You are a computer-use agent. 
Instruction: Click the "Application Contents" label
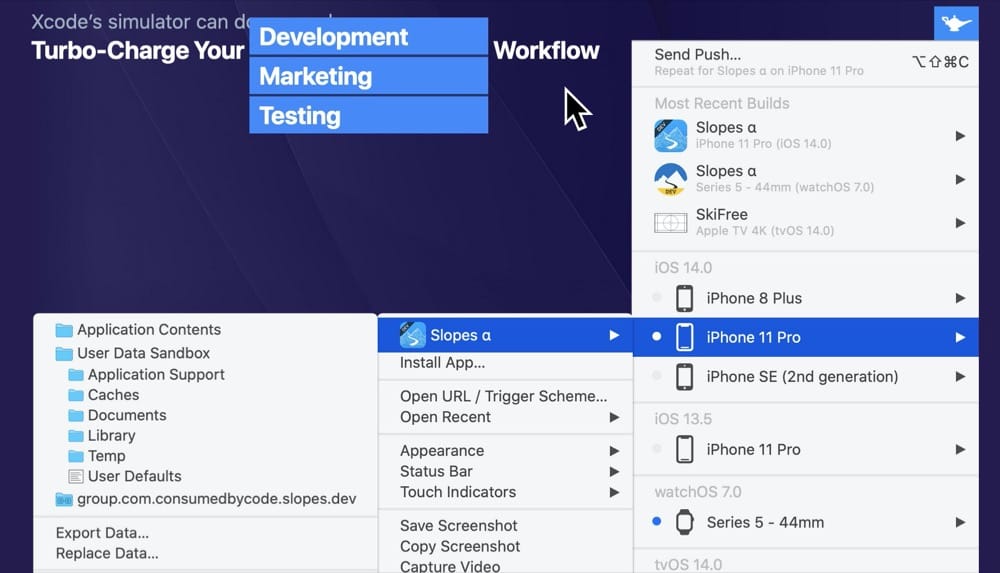[149, 330]
